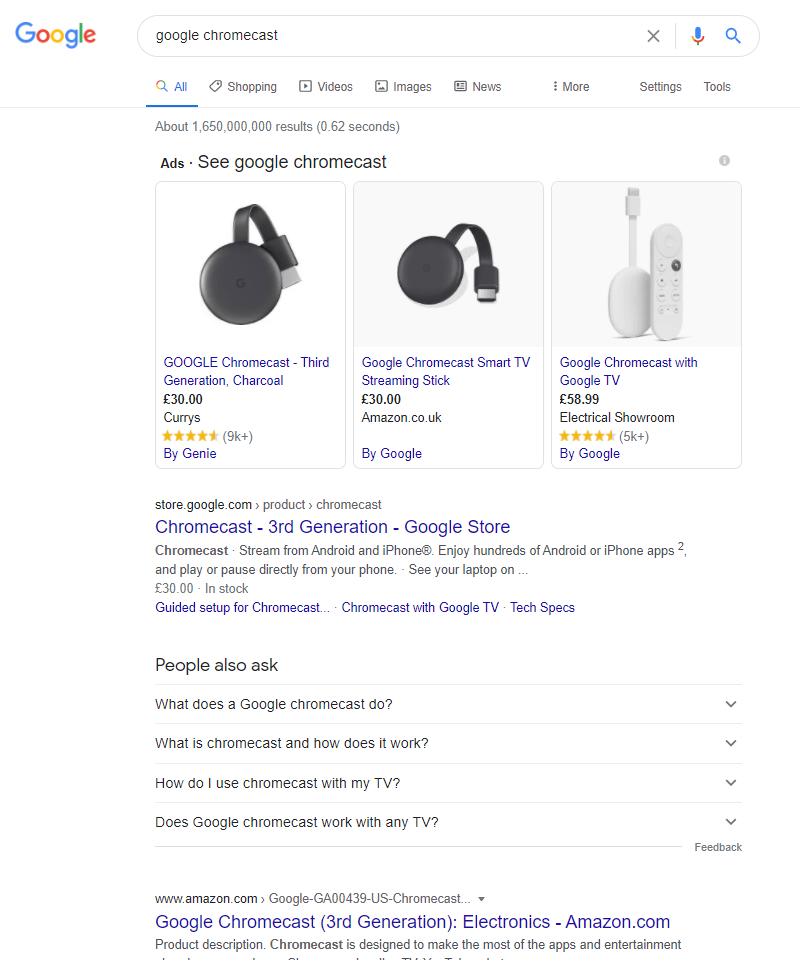Screen dimensions: 800x960
Task: Click into the search input field
Action: click(390, 36)
